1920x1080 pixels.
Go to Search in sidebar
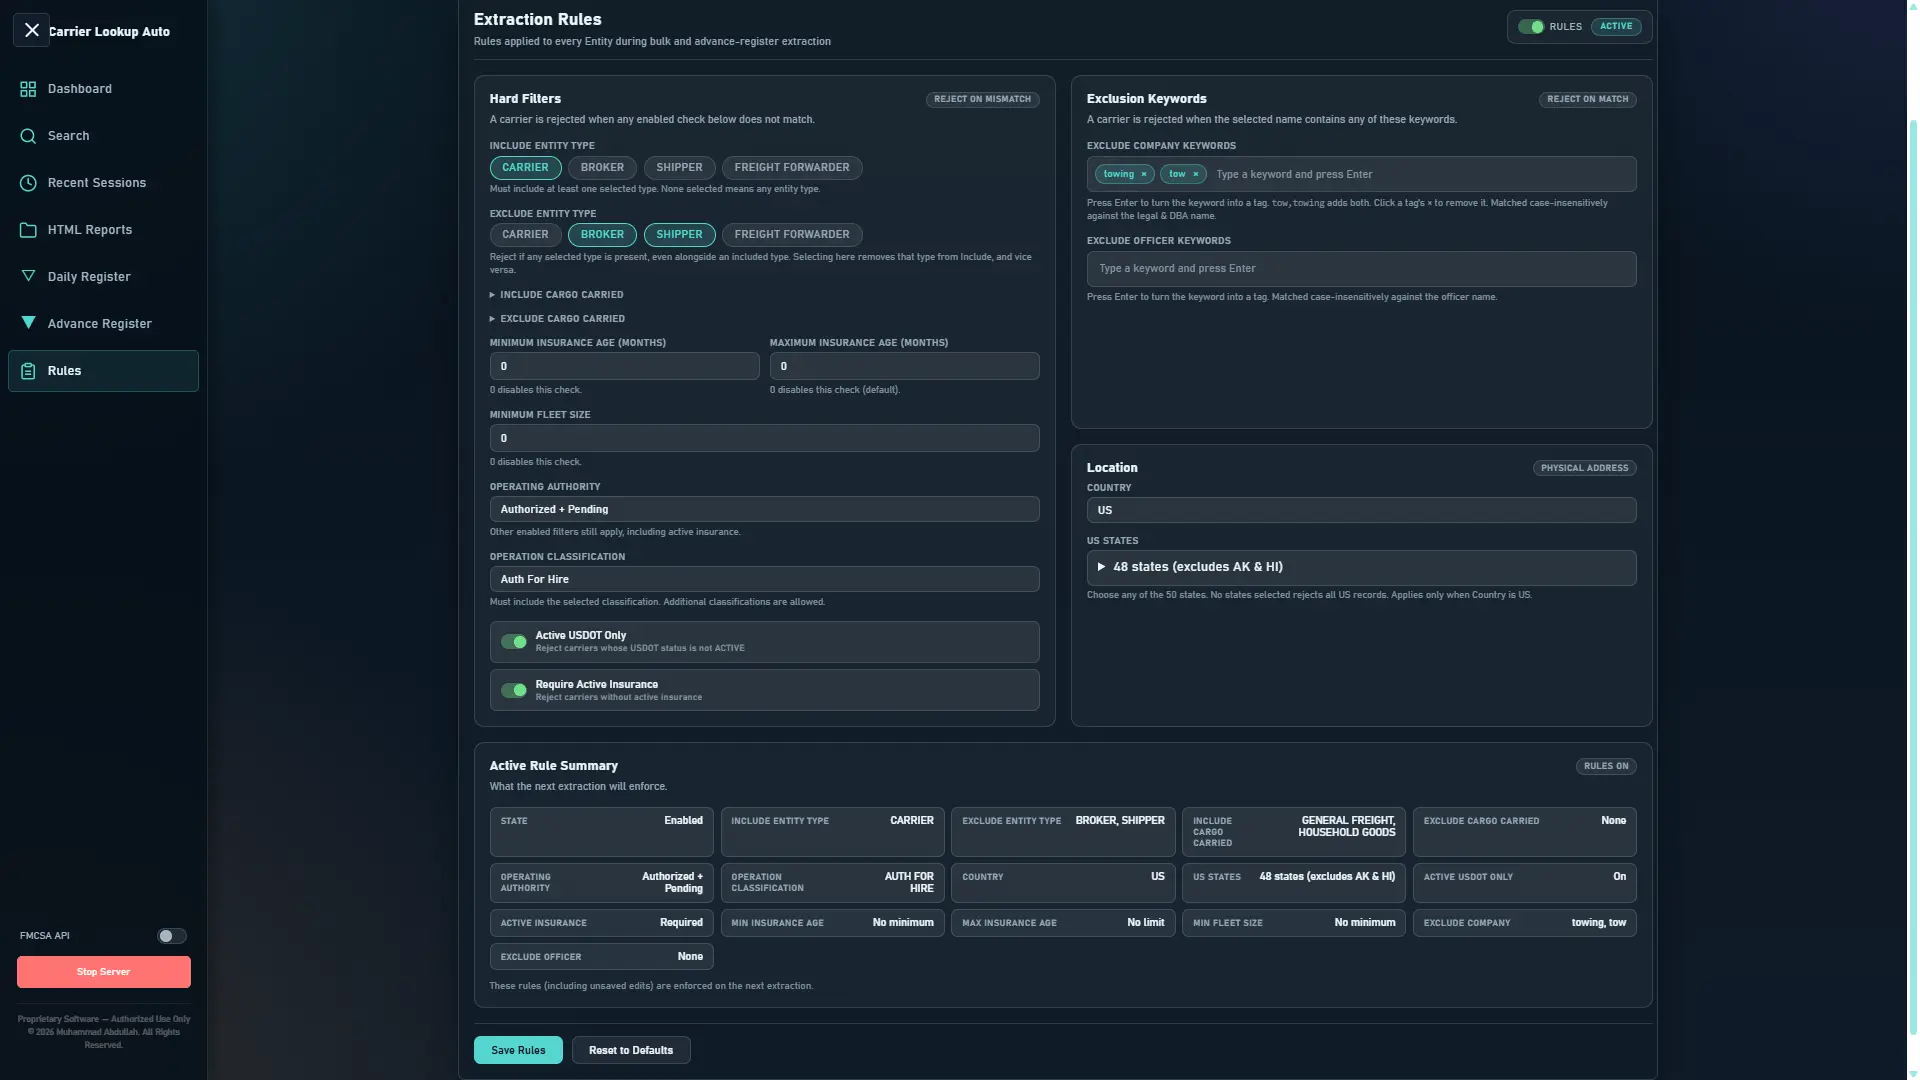coord(103,136)
